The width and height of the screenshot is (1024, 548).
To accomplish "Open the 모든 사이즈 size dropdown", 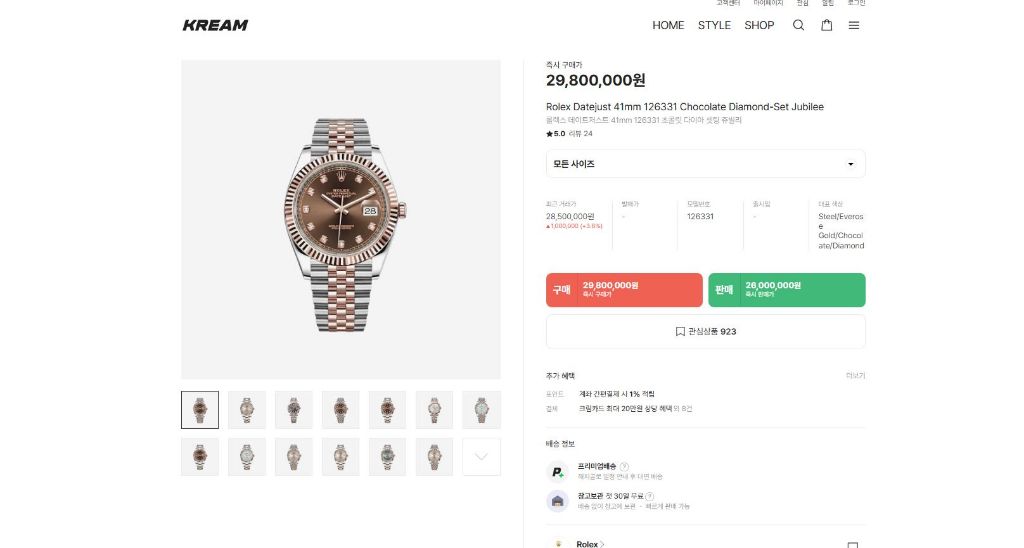I will click(705, 164).
